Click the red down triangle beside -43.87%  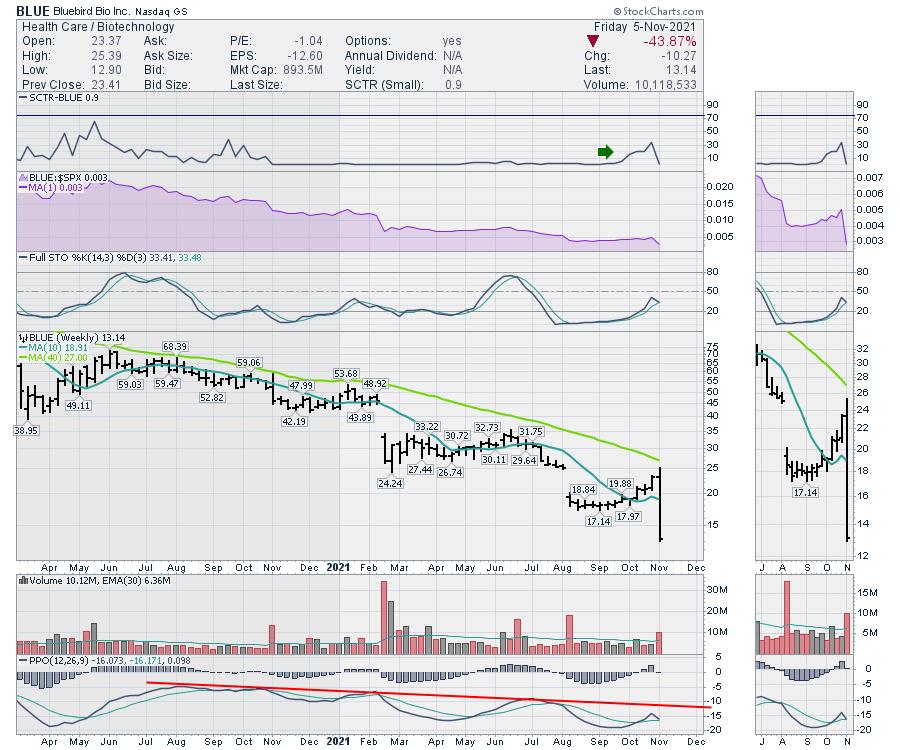pyautogui.click(x=592, y=41)
